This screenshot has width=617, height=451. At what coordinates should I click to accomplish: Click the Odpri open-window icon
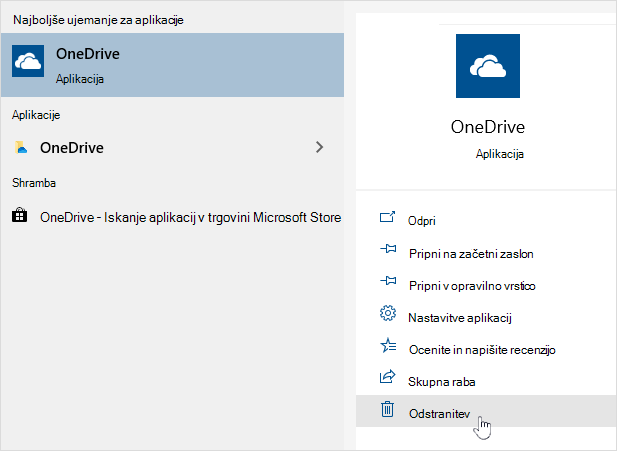(x=388, y=217)
